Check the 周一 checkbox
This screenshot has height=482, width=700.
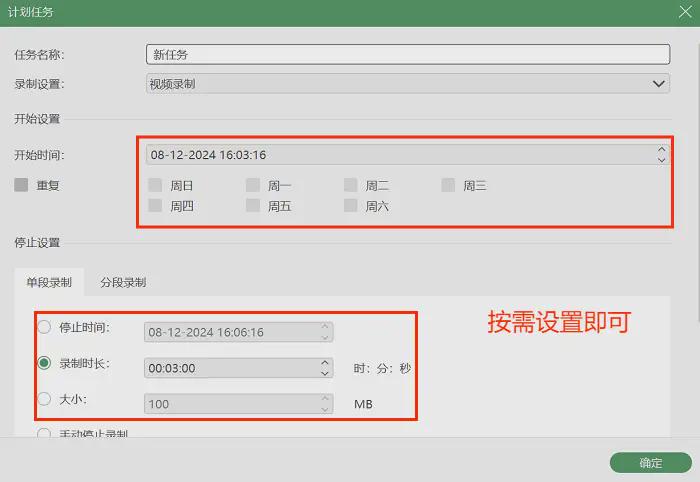[253, 185]
